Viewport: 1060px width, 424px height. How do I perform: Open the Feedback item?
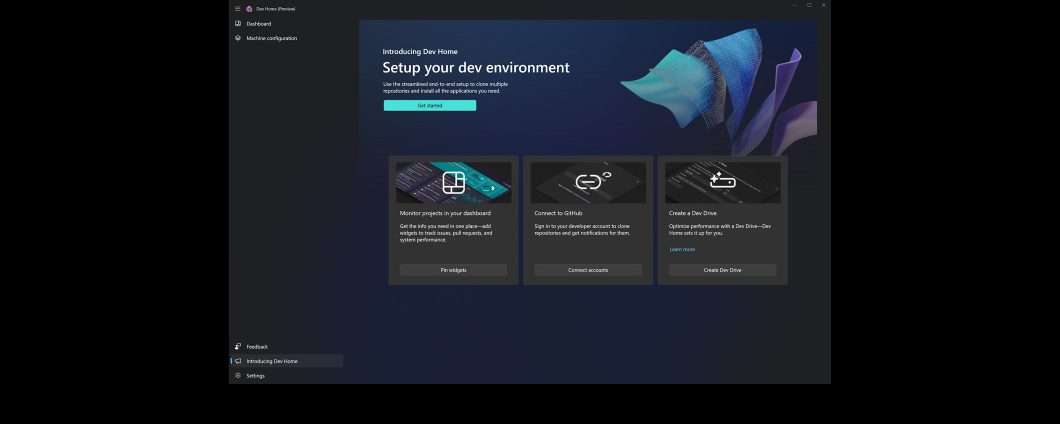287,346
